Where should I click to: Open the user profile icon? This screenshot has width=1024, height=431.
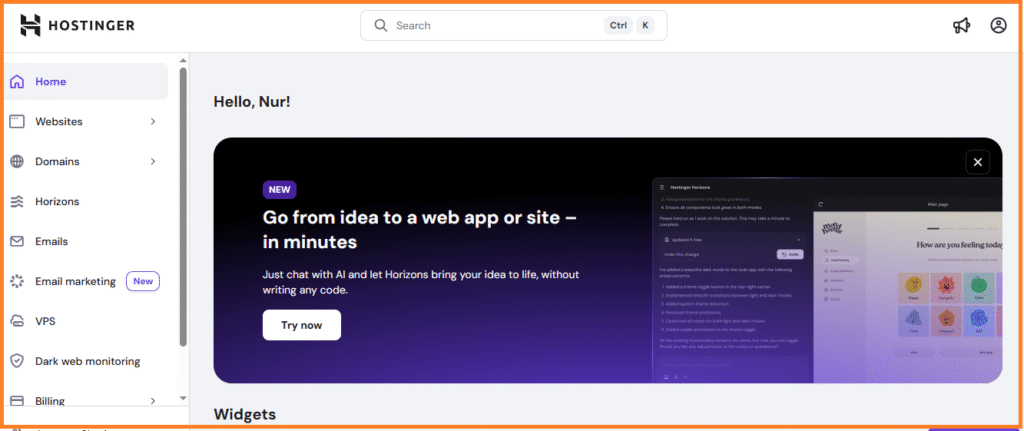tap(998, 26)
